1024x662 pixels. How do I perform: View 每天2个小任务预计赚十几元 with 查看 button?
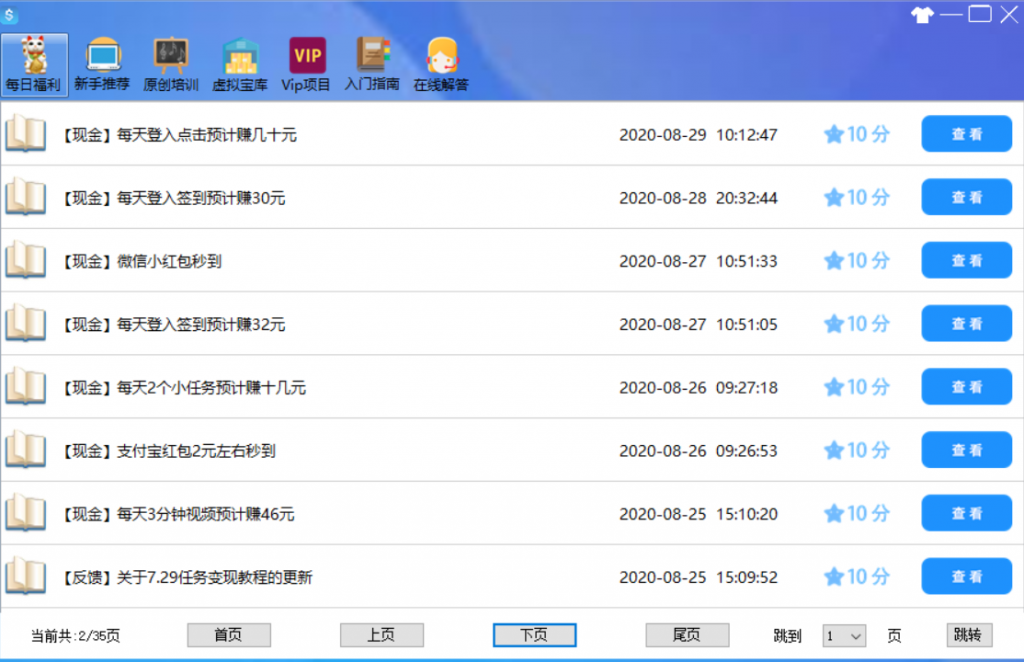967,387
